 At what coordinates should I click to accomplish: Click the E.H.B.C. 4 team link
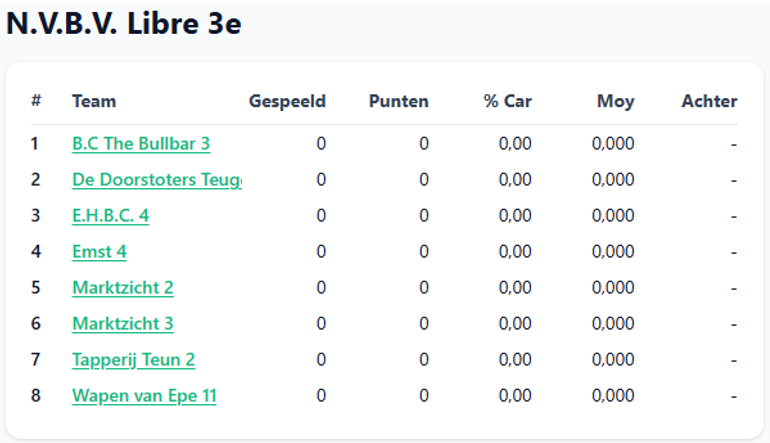tap(110, 216)
